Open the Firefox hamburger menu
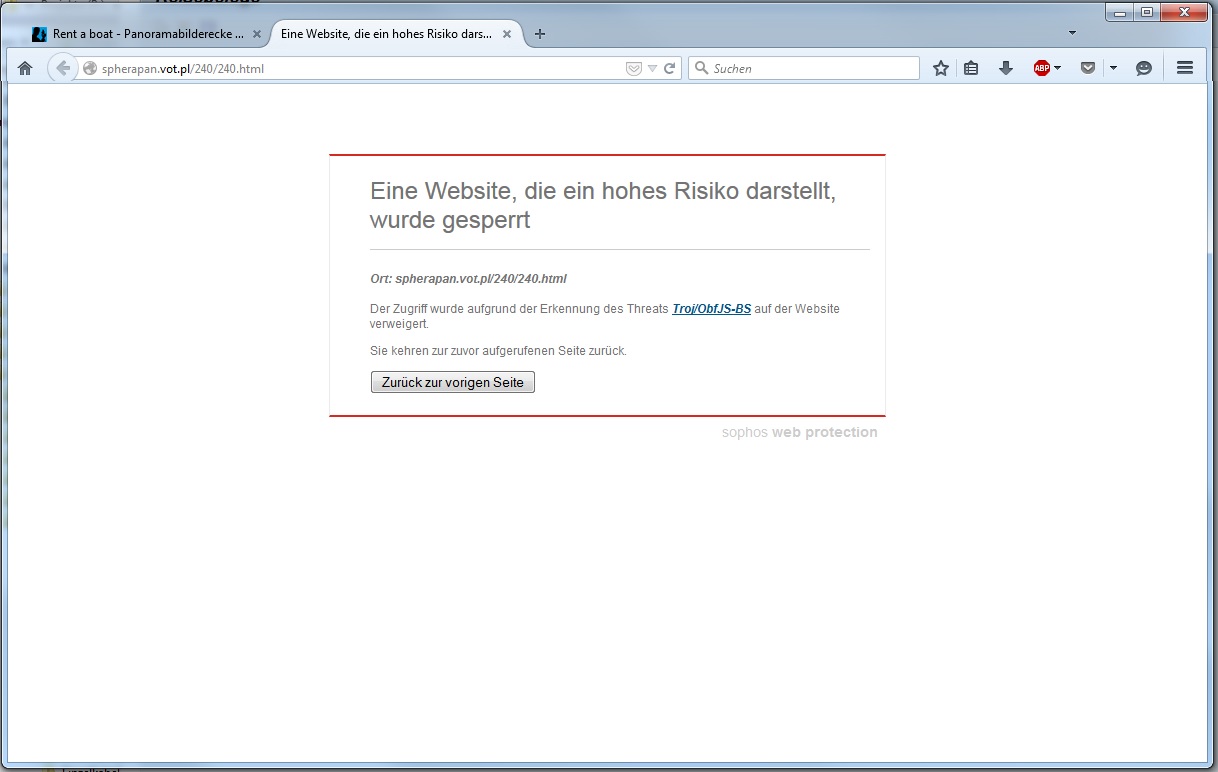The image size is (1218, 772). [1185, 68]
